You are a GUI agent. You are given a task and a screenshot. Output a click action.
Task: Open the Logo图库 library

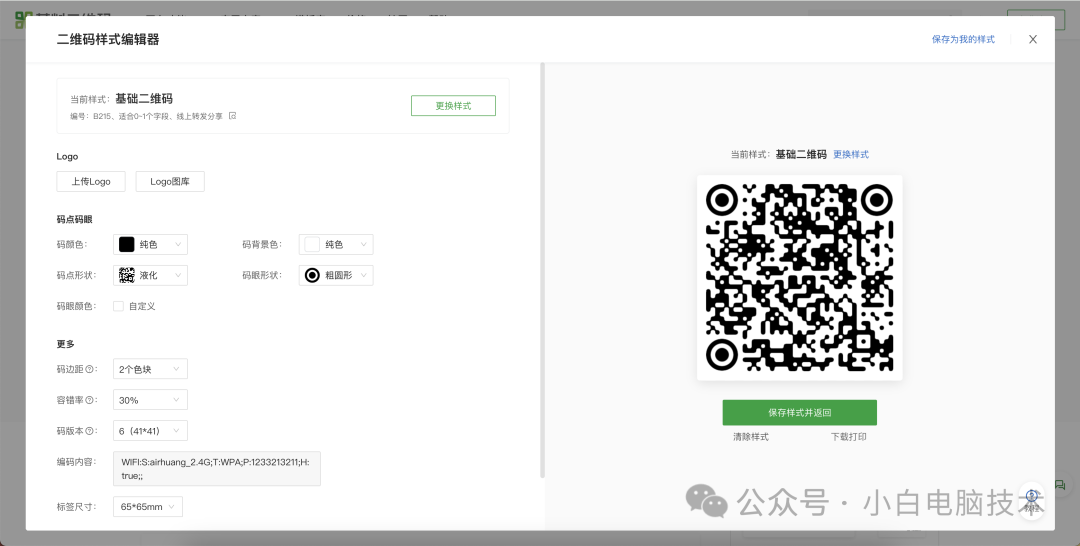[170, 181]
